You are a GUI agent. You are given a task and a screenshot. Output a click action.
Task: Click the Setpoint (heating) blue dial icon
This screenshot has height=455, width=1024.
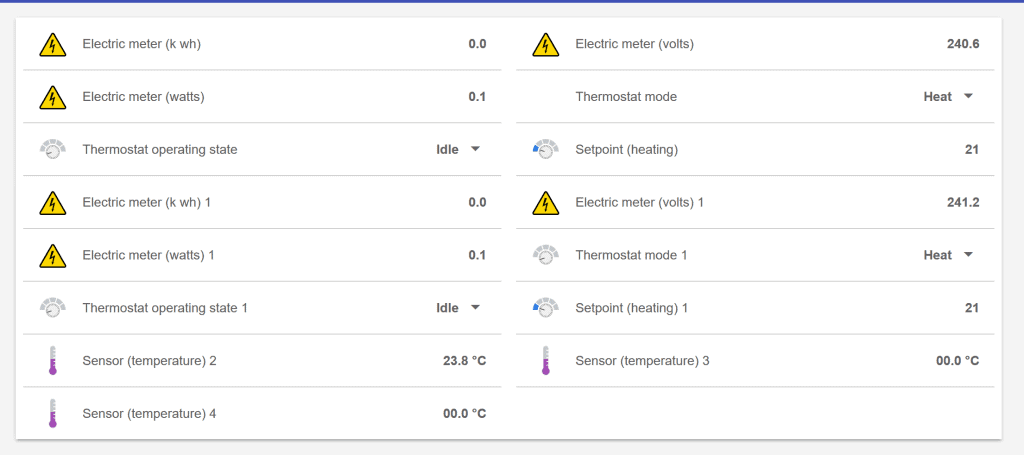click(545, 149)
